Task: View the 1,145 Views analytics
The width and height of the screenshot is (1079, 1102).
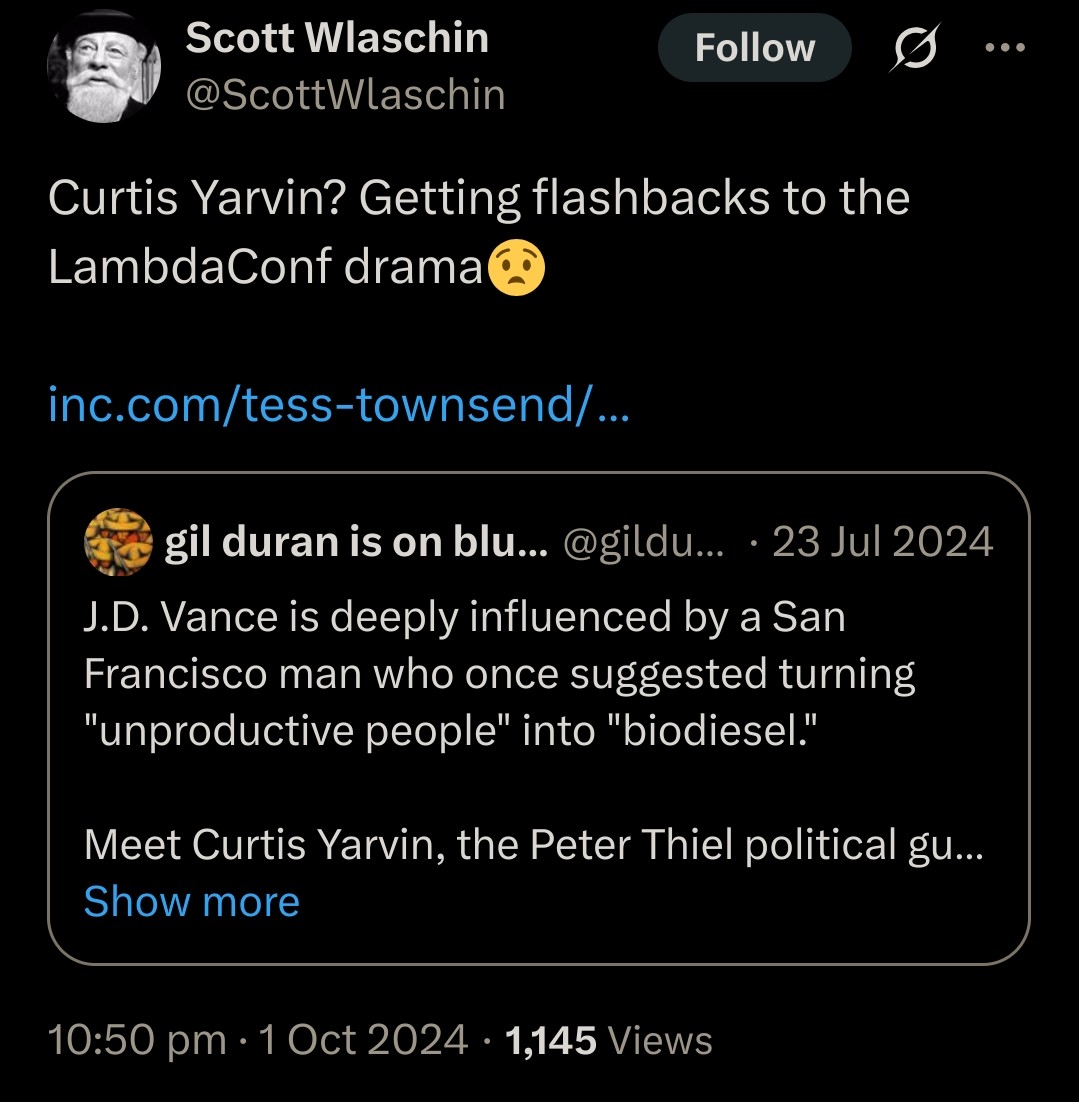Action: pos(609,1040)
